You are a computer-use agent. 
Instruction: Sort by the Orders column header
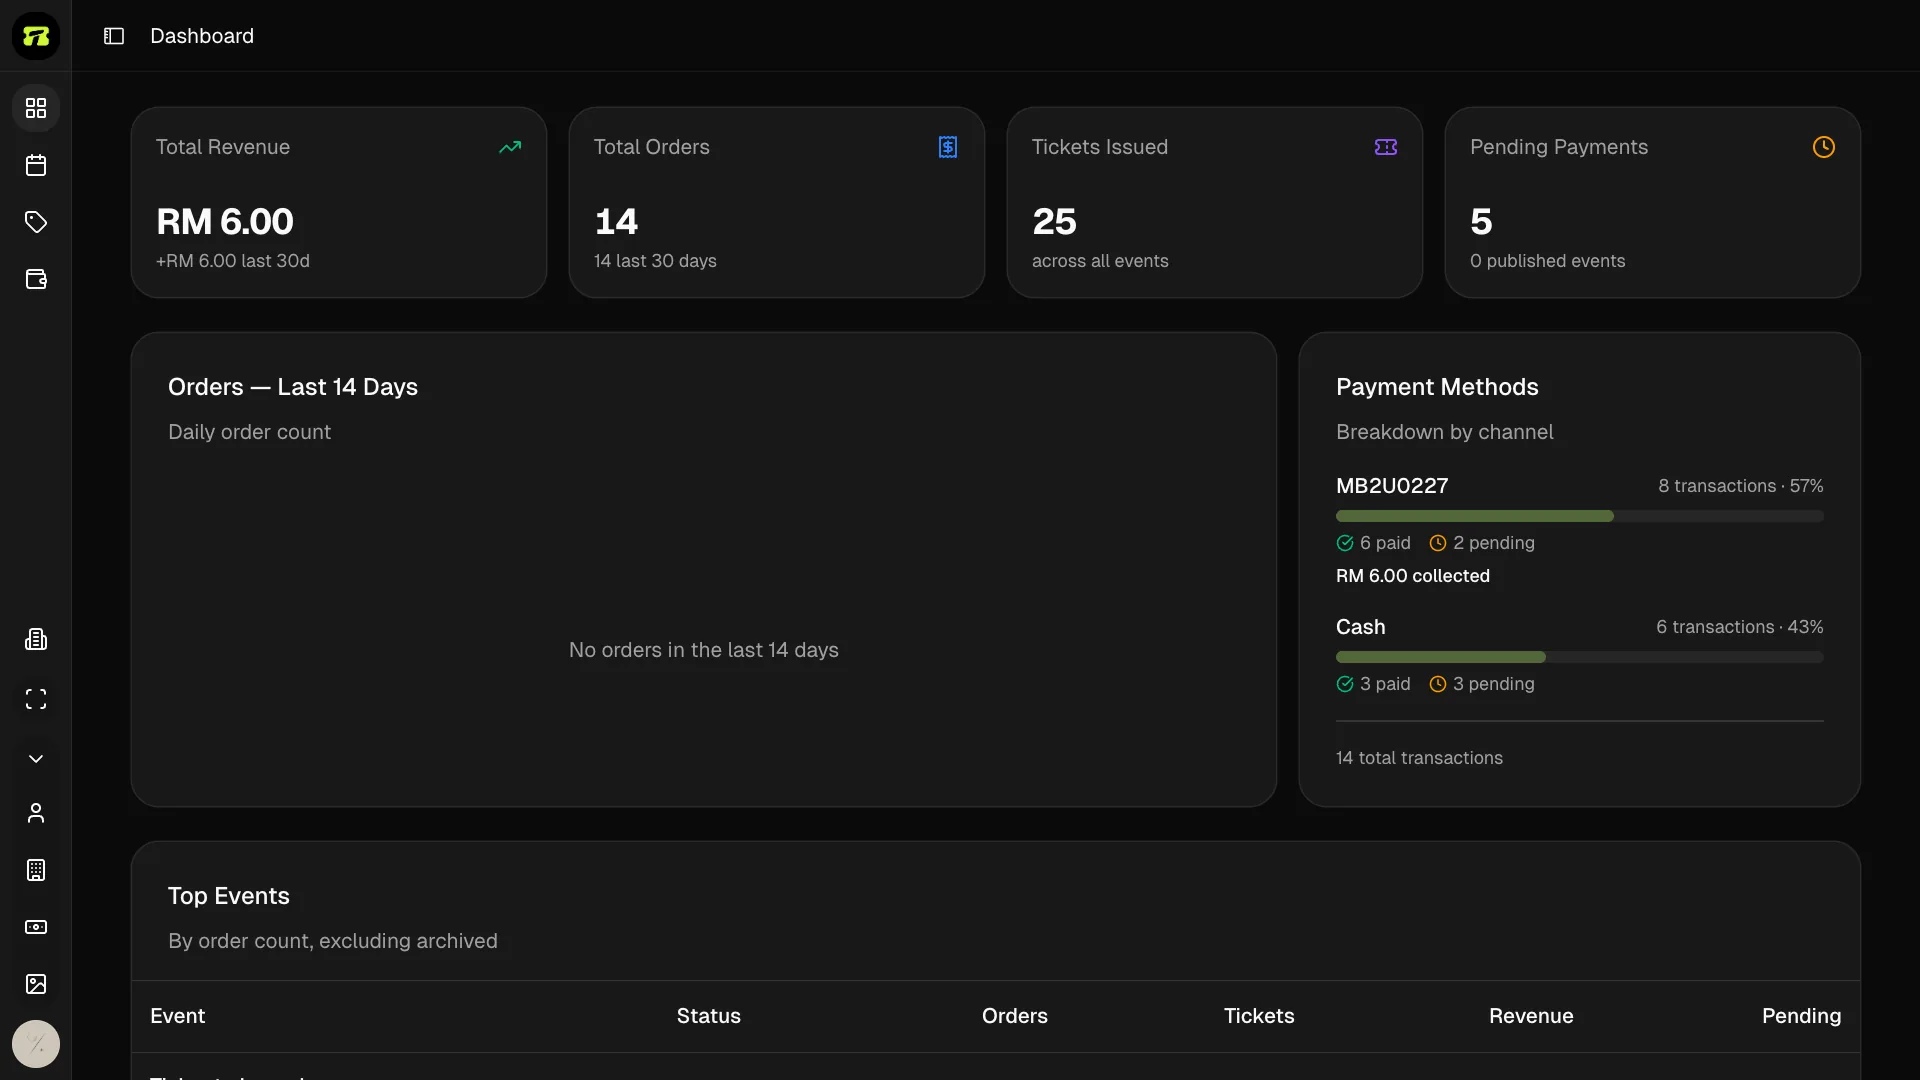[x=1015, y=1016]
